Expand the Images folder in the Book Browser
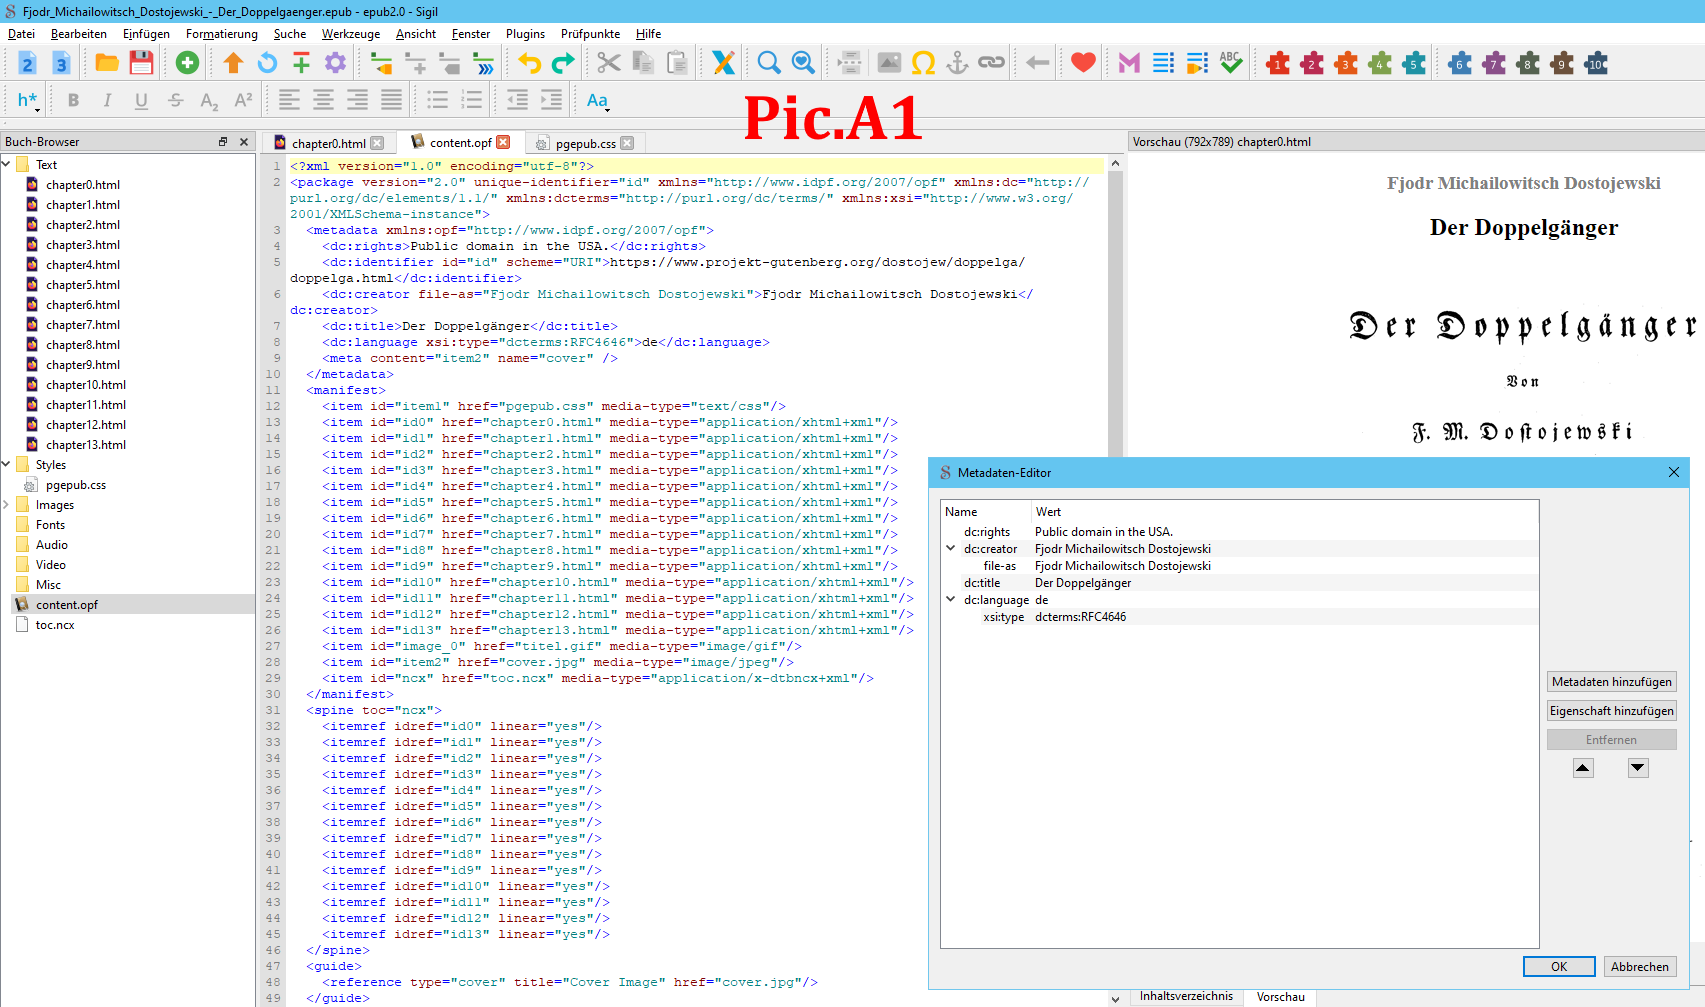Viewport: 1705px width, 1007px height. [x=7, y=505]
